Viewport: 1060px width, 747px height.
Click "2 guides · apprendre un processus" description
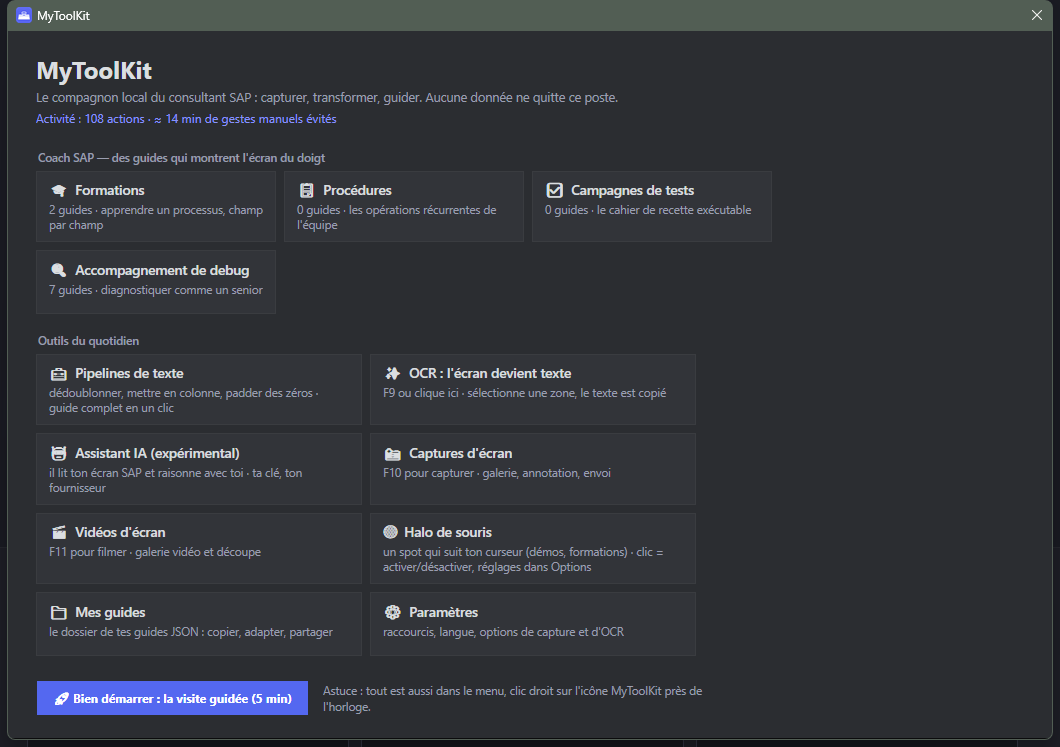pyautogui.click(x=155, y=218)
